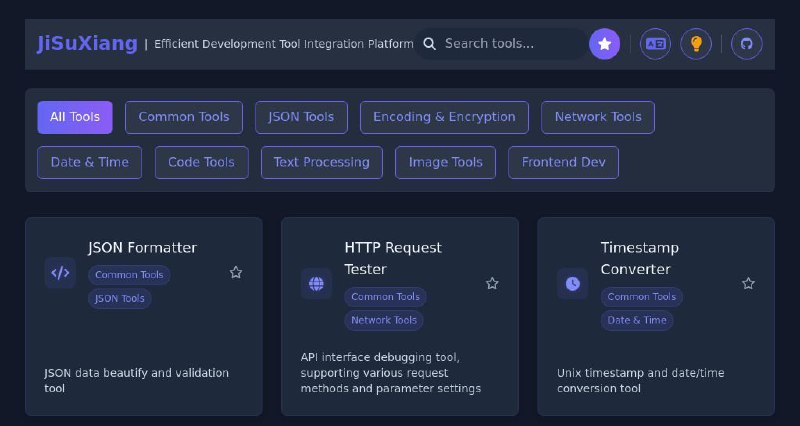Image resolution: width=800 pixels, height=426 pixels.
Task: Show the Frontend Dev category
Action: point(563,162)
